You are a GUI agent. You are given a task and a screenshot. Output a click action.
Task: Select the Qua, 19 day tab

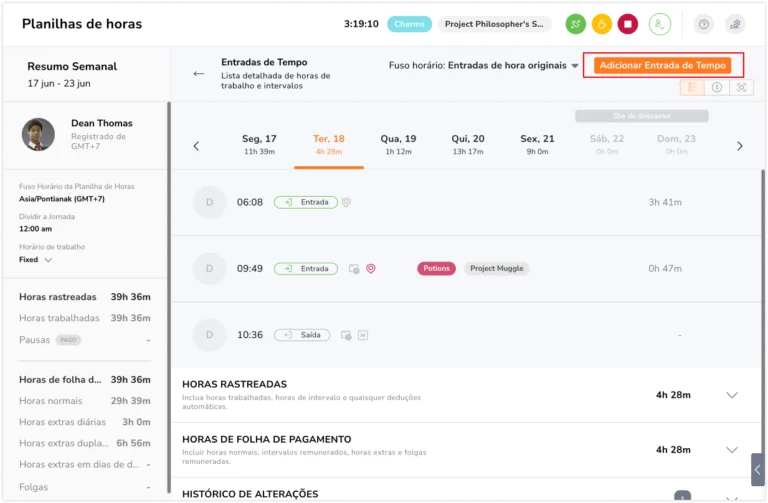(398, 145)
